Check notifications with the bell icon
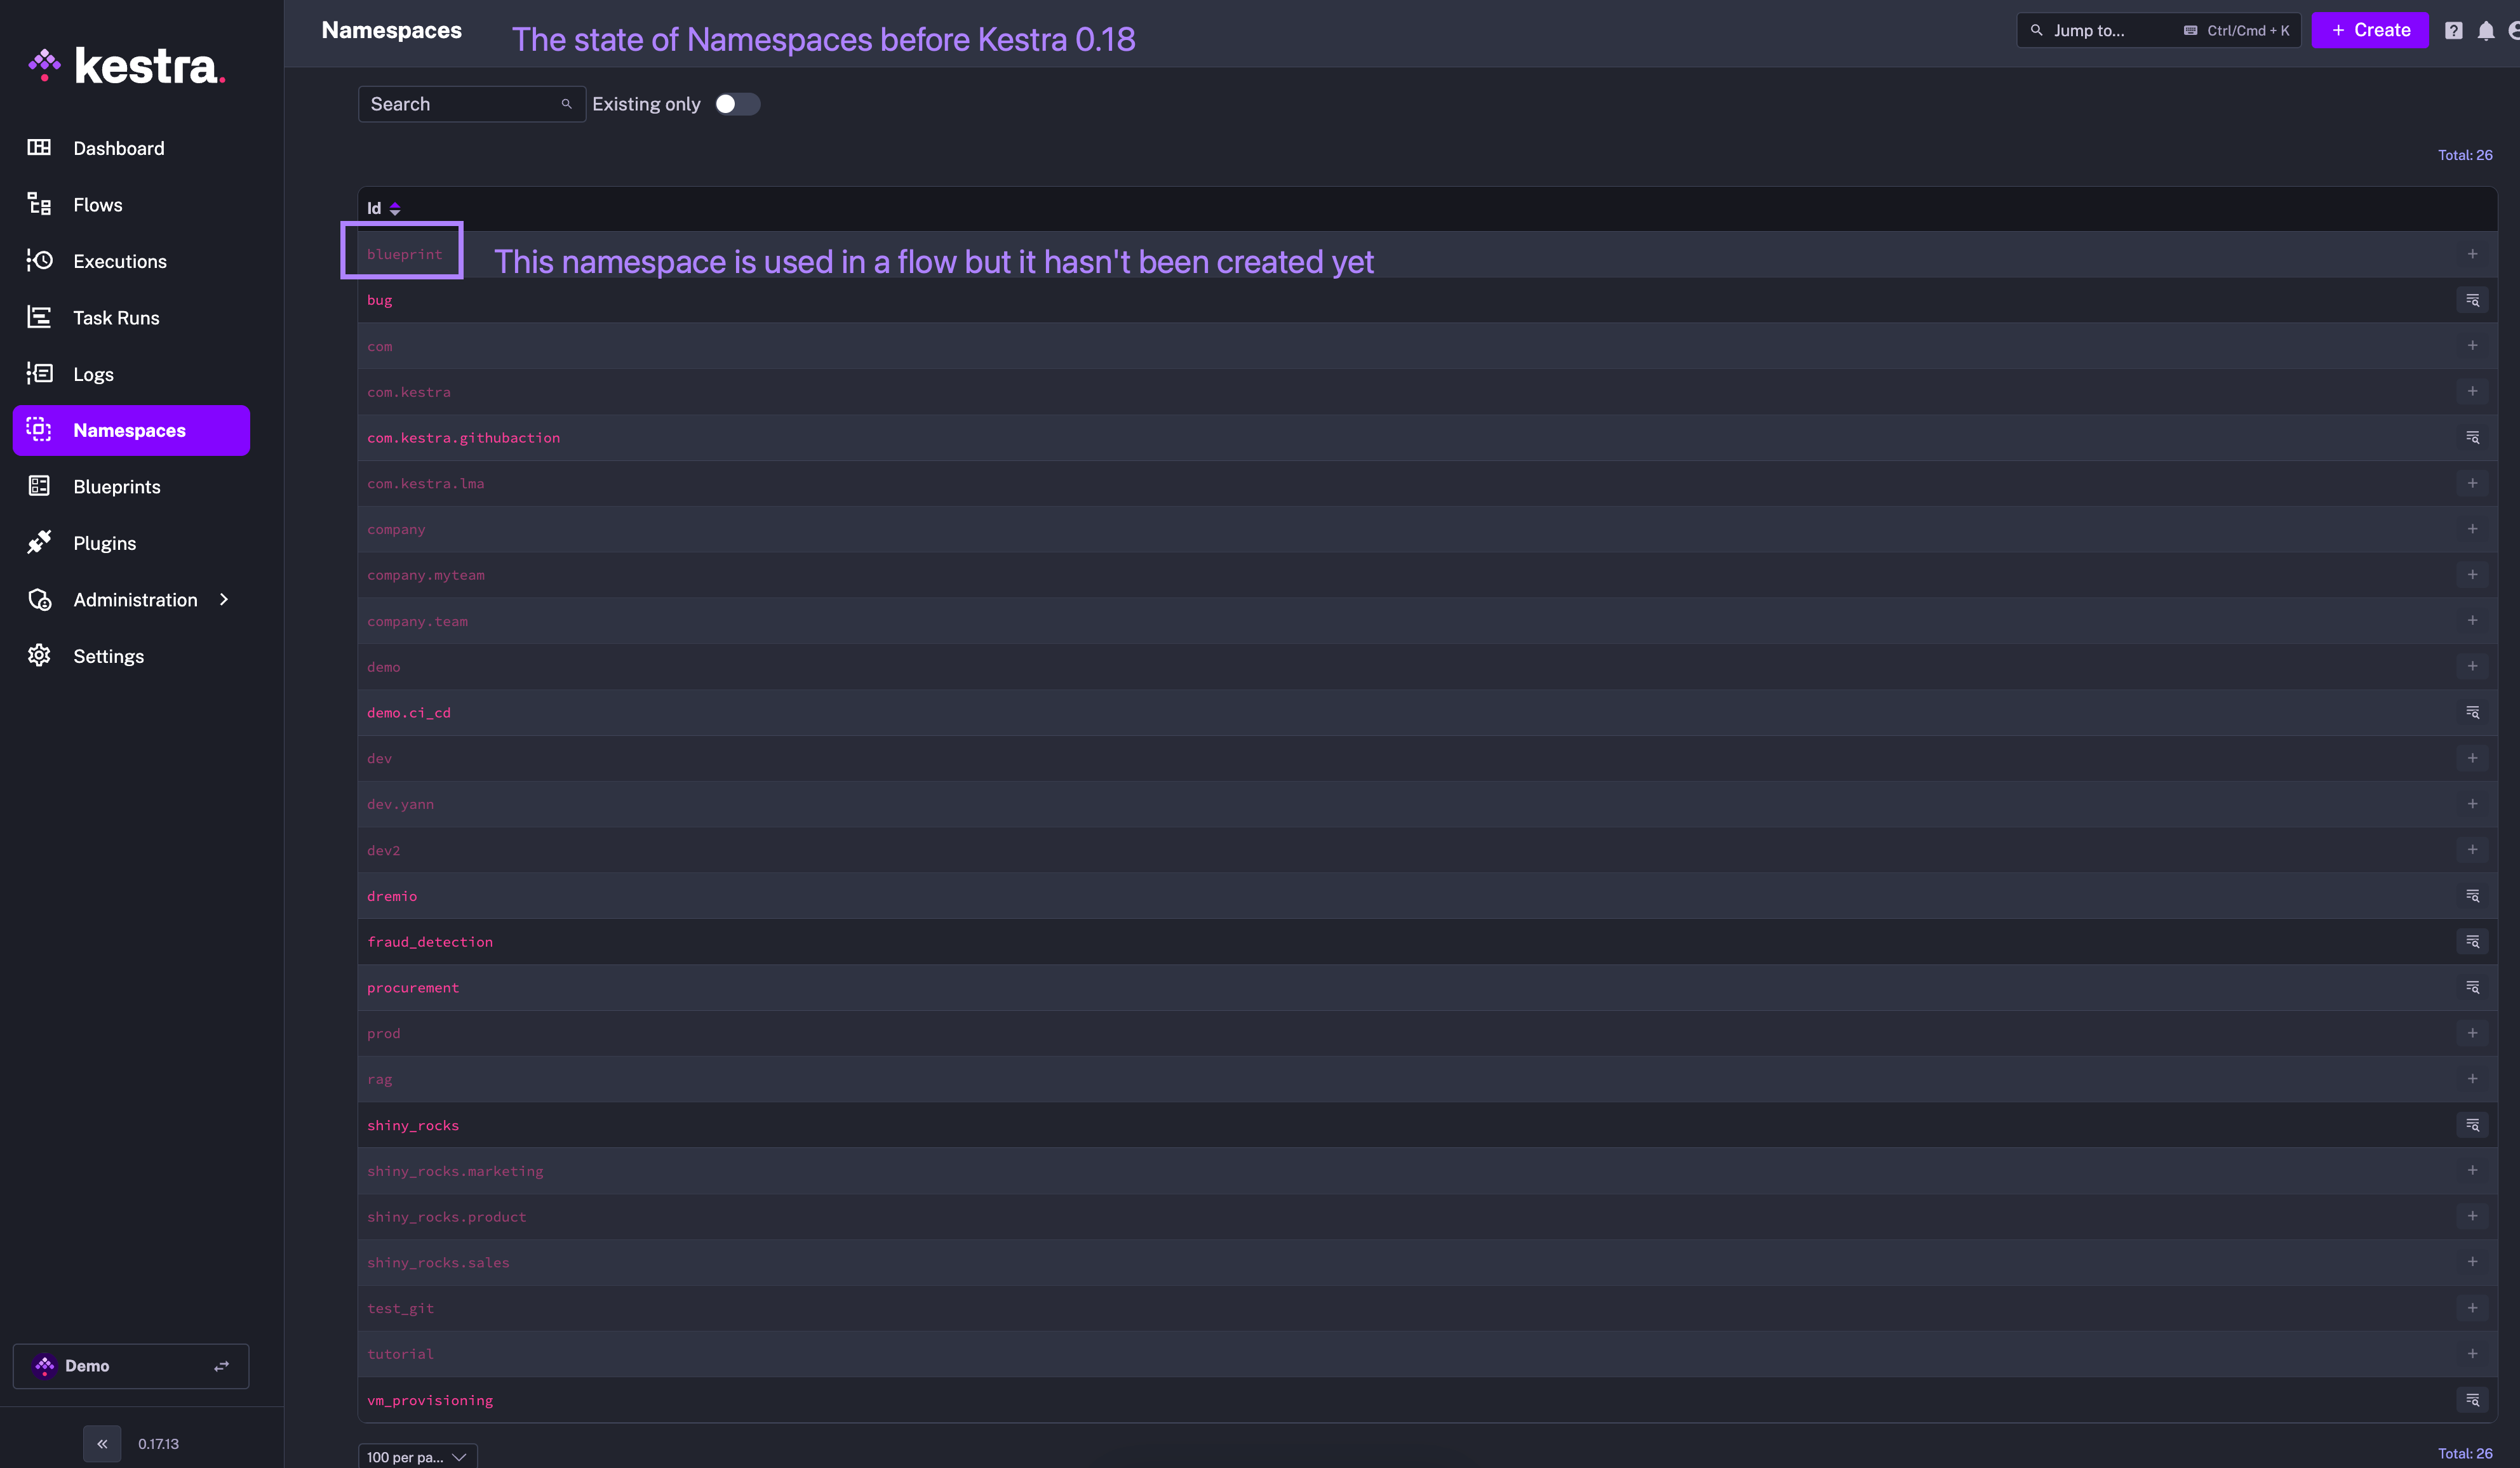 (2487, 30)
